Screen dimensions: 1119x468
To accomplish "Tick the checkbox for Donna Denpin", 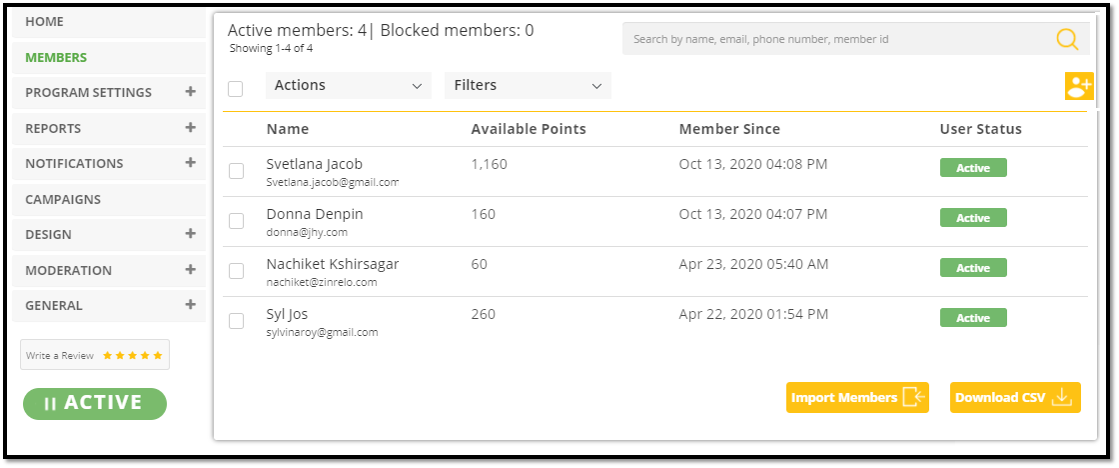I will pyautogui.click(x=236, y=221).
